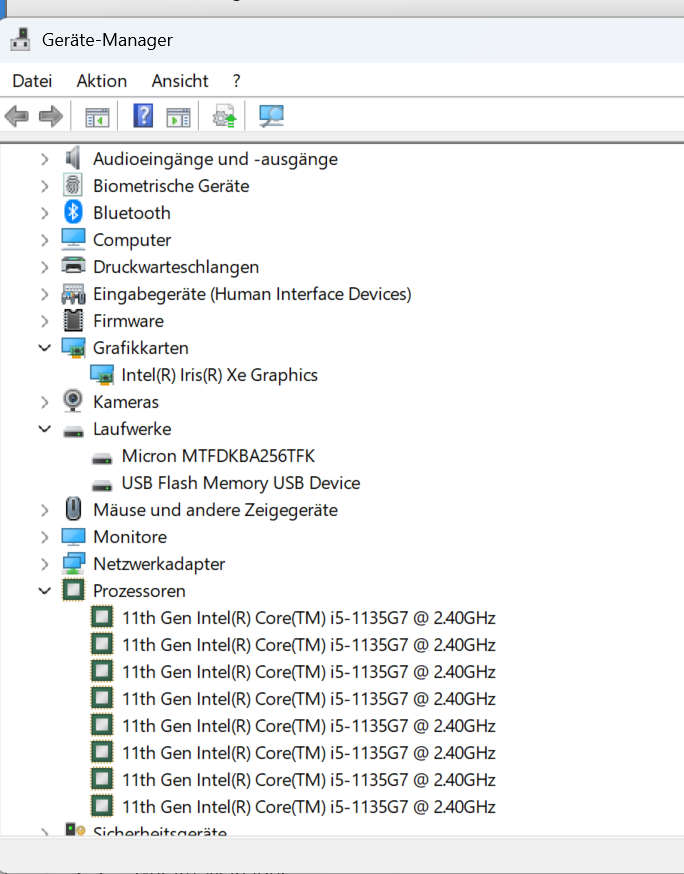Image resolution: width=684 pixels, height=874 pixels.
Task: Click the fingerprint icon for Biometrische Geräte
Action: [73, 186]
